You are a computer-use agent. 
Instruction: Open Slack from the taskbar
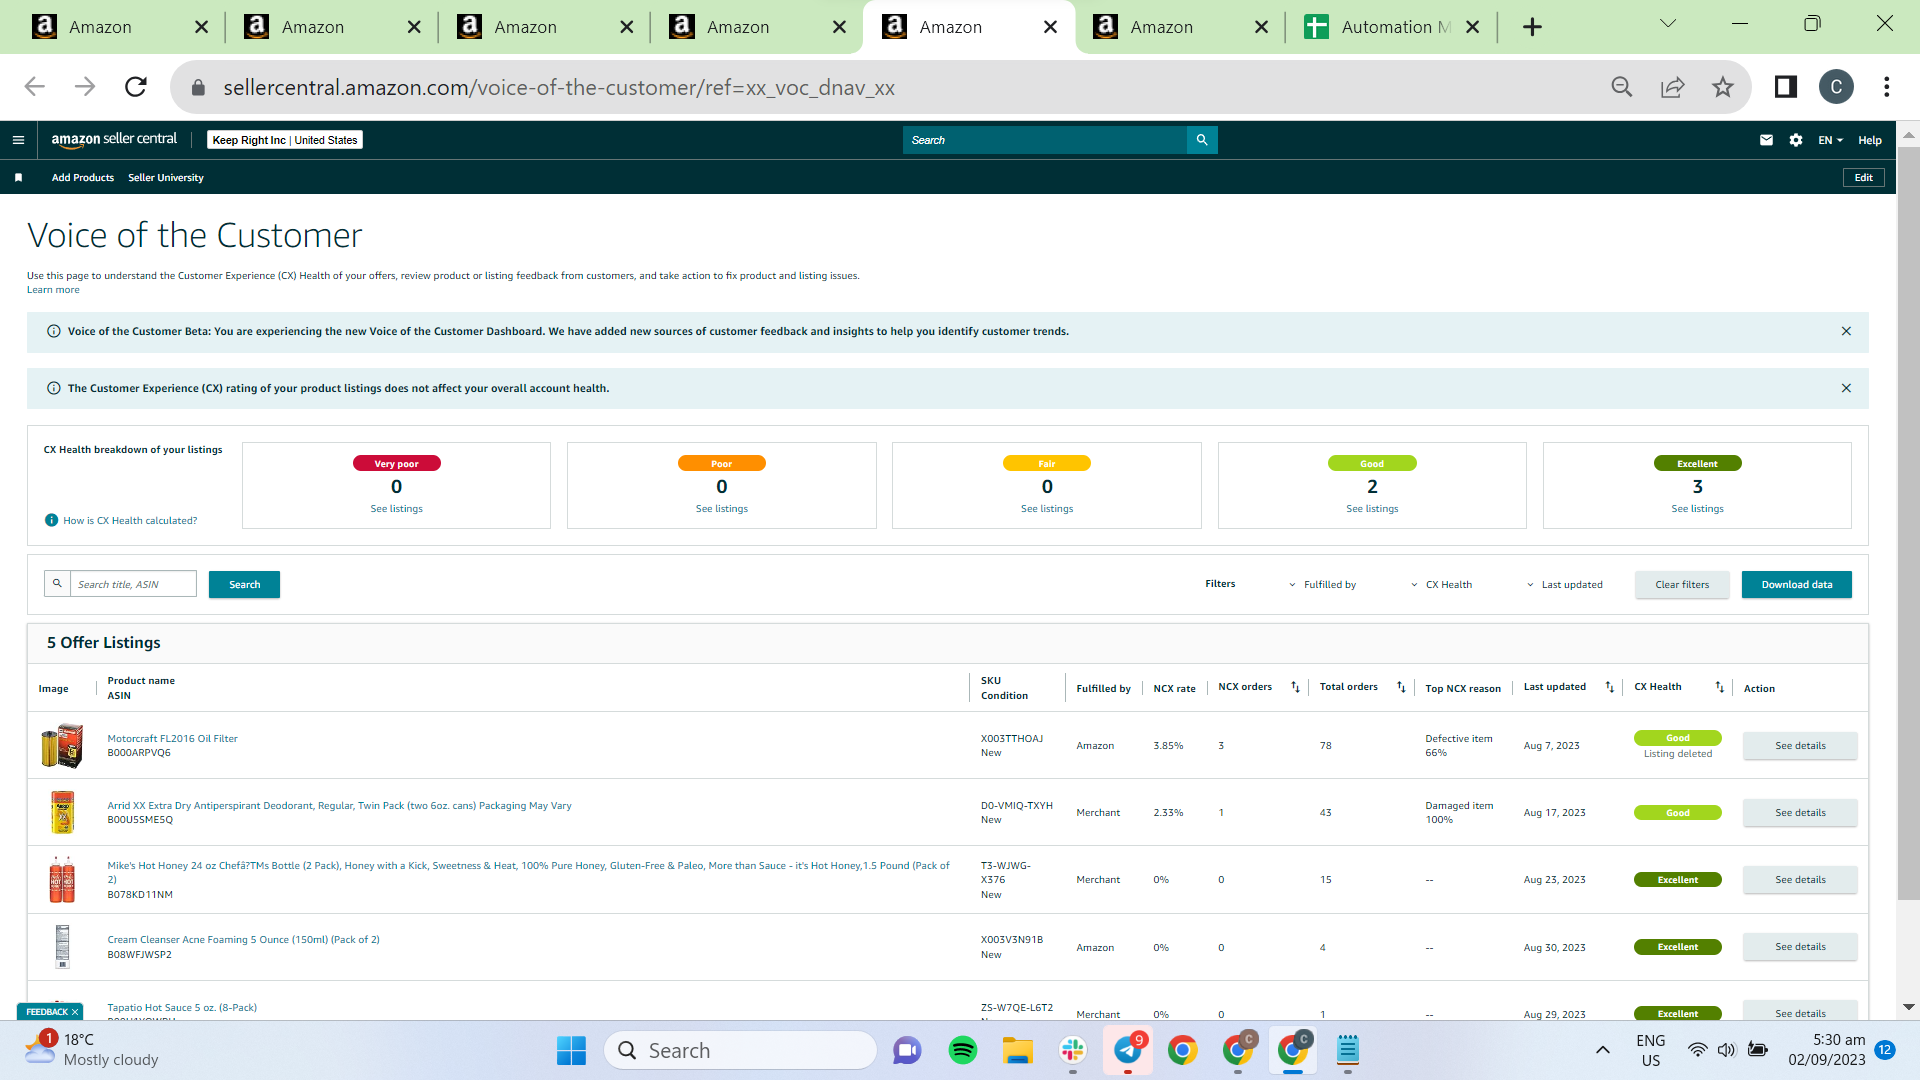1072,1050
